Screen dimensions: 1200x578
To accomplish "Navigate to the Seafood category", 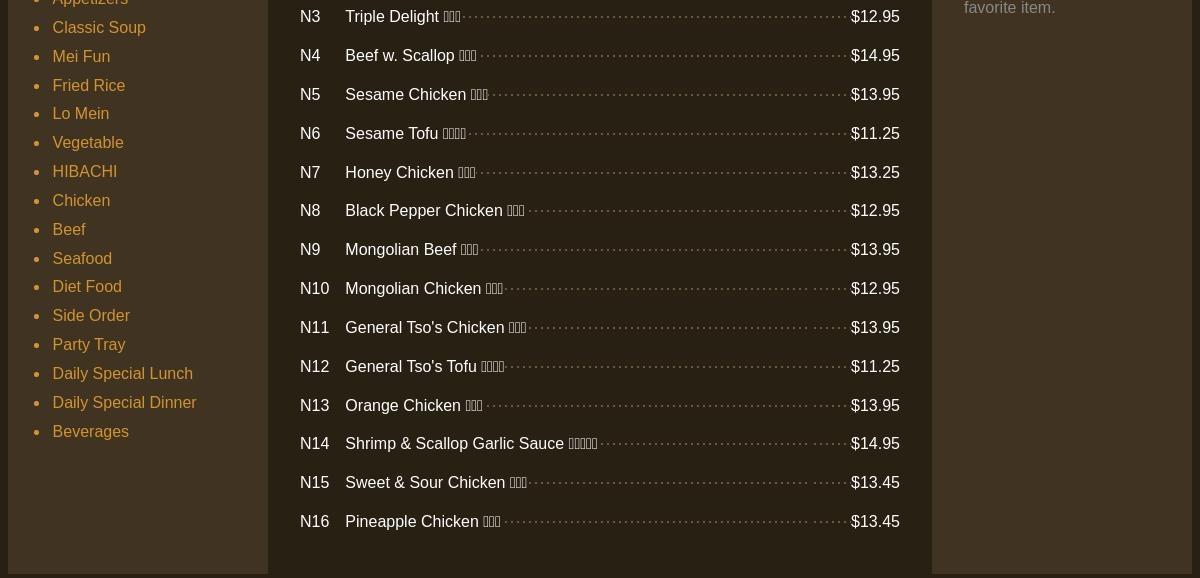I will tap(82, 259).
